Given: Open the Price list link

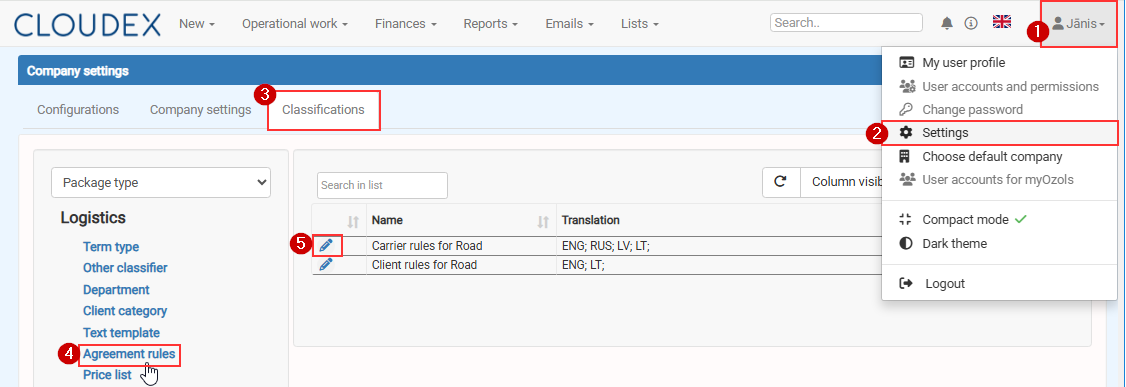Looking at the screenshot, I should click(108, 375).
